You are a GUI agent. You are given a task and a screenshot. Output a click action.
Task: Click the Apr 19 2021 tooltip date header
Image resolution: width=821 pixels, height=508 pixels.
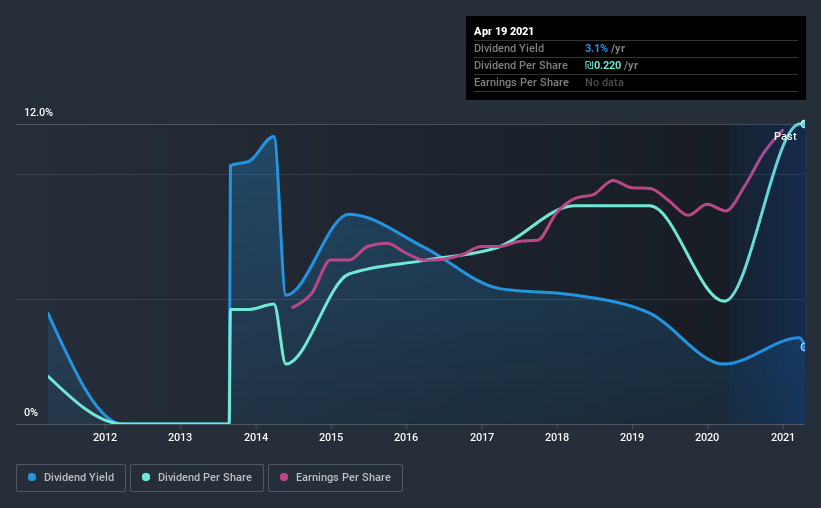[504, 31]
